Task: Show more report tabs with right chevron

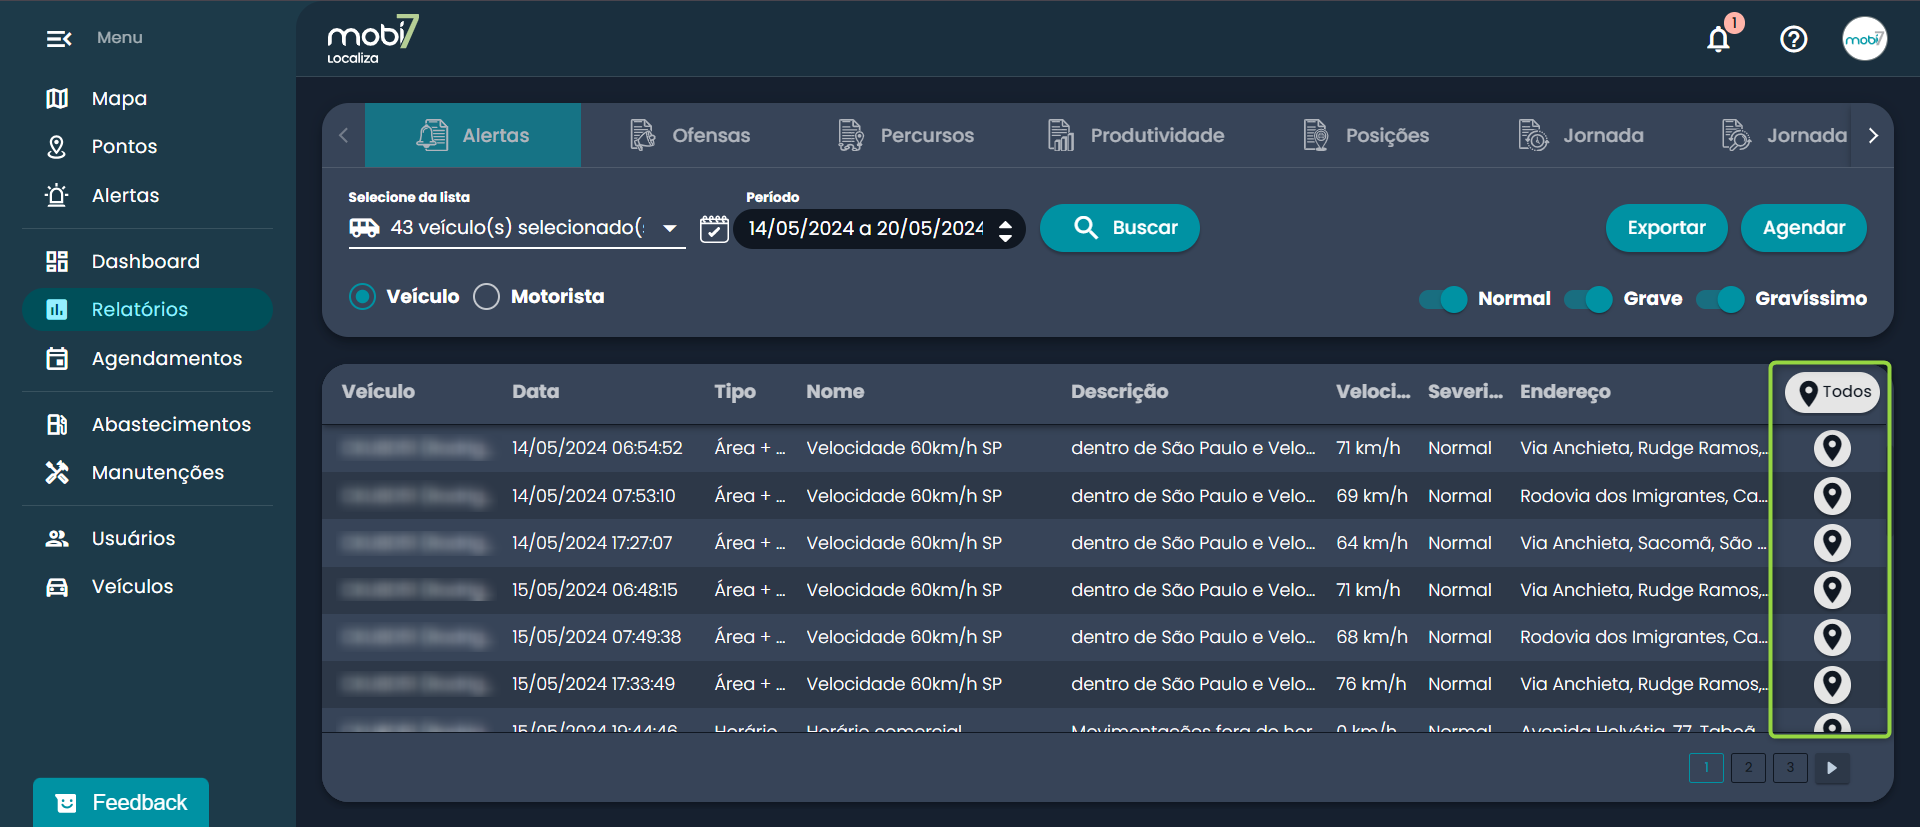Action: (1873, 135)
